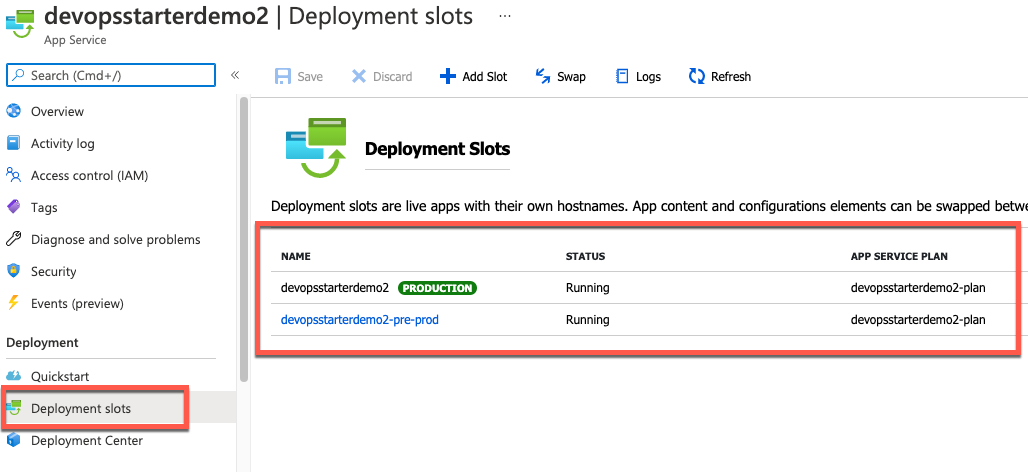This screenshot has width=1028, height=472.
Task: Click the Add Slot button label
Action: click(485, 77)
